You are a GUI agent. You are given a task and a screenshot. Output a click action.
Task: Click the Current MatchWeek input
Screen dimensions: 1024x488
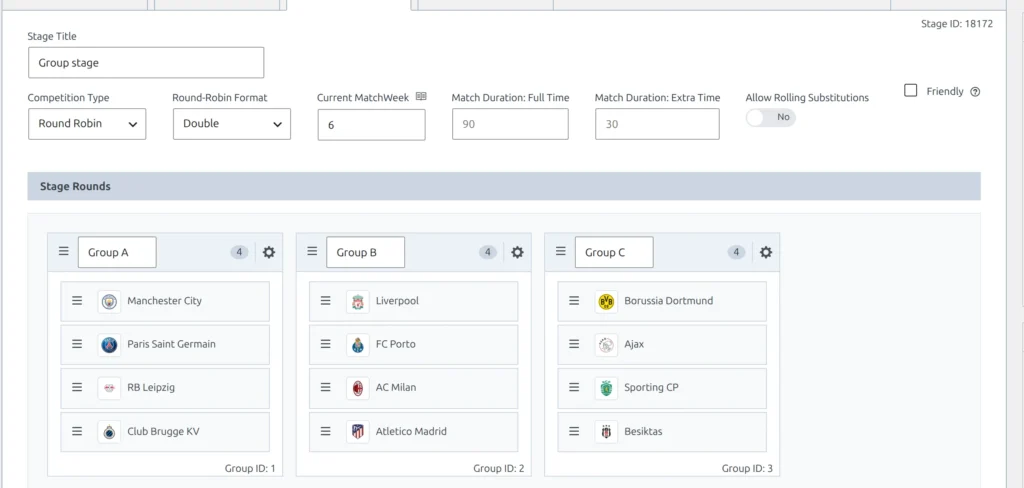[372, 124]
